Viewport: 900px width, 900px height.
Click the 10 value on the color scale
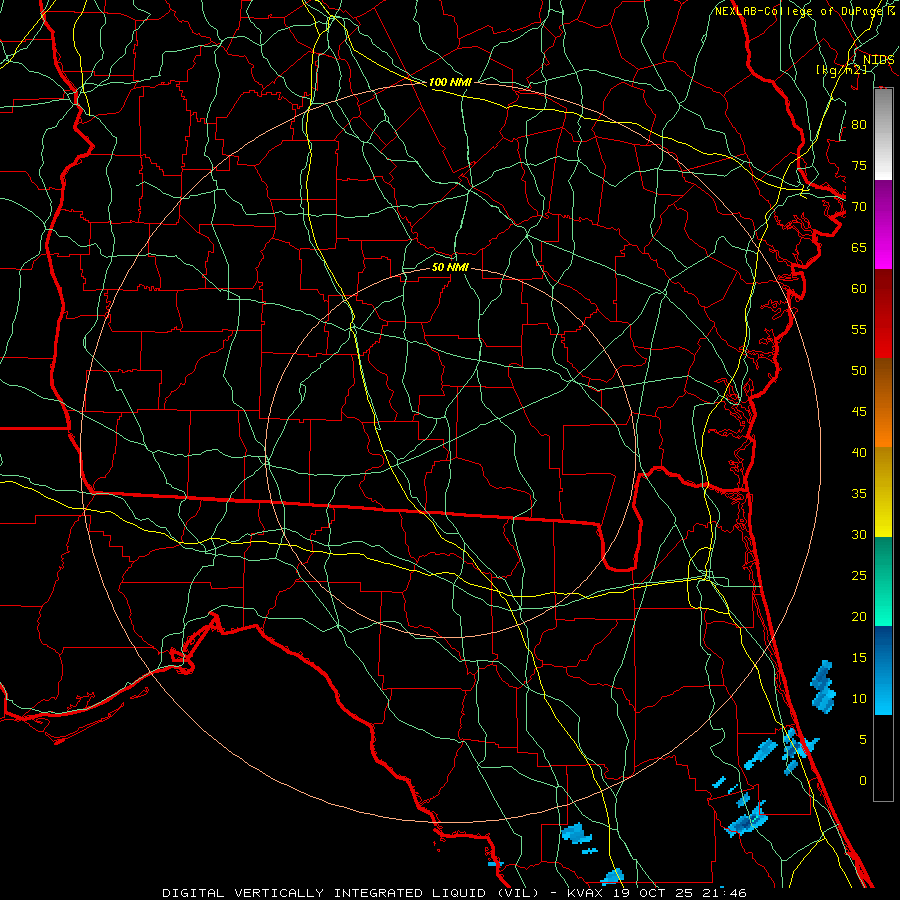point(859,699)
